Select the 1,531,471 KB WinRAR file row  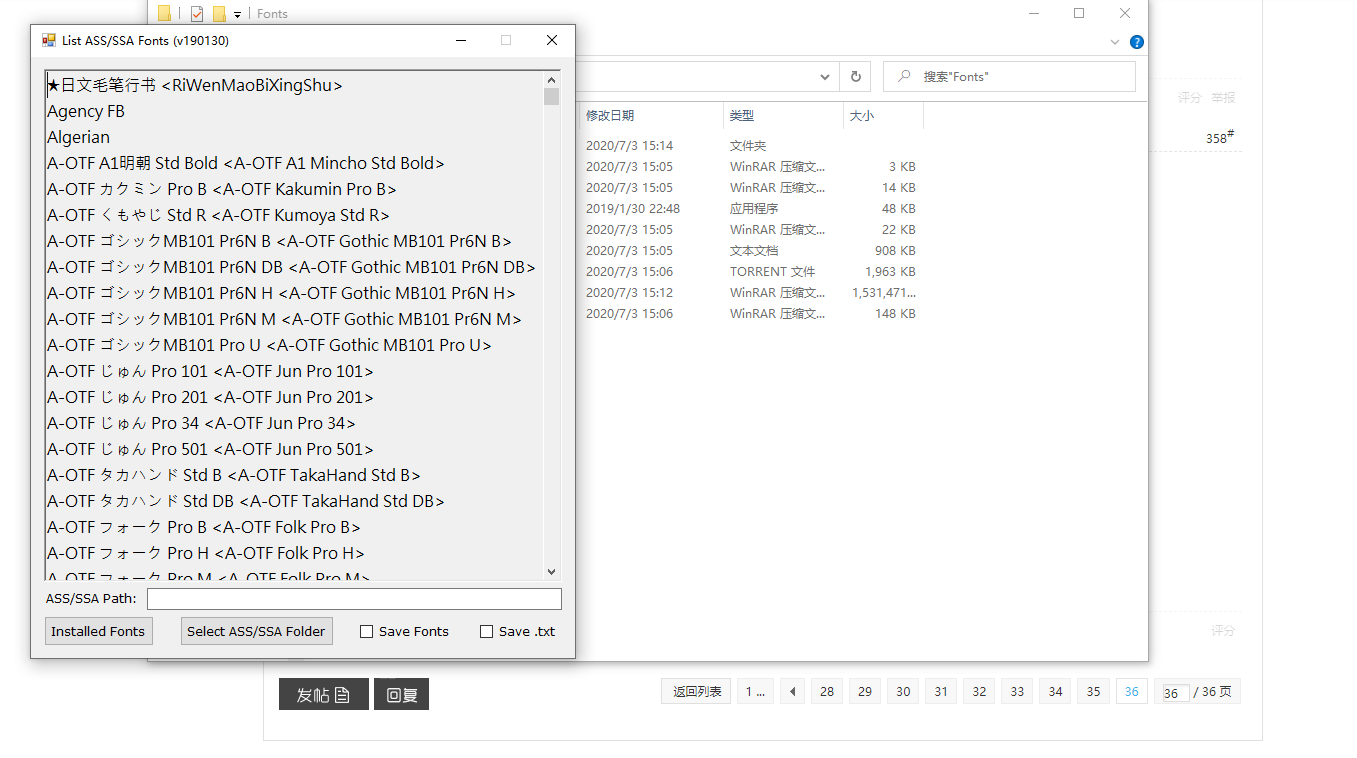pyautogui.click(x=750, y=293)
